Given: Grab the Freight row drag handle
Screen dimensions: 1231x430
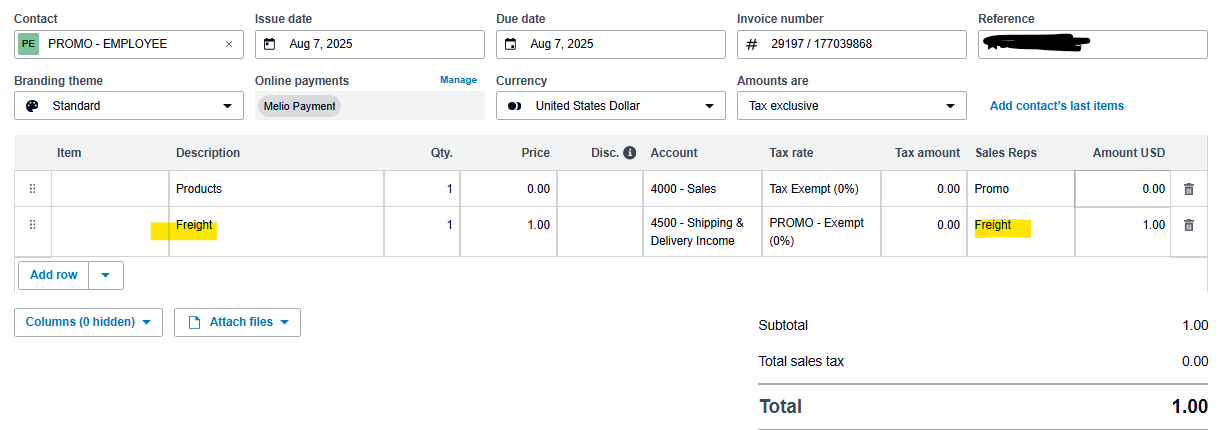Looking at the screenshot, I should (x=32, y=225).
